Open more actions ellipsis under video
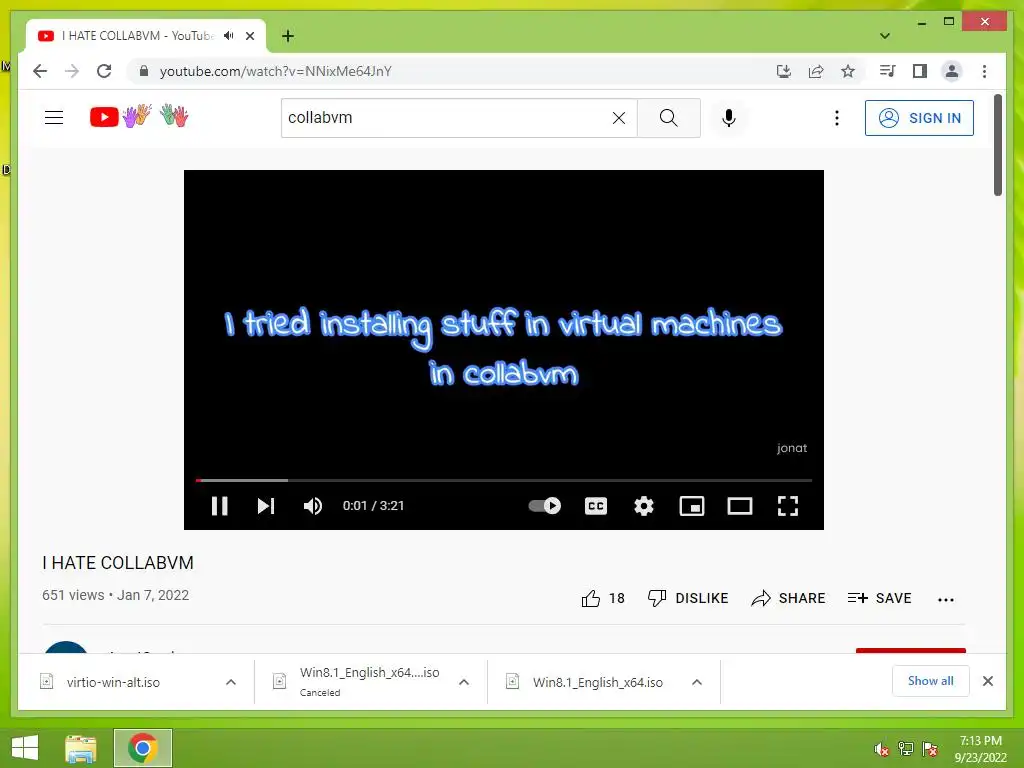This screenshot has width=1024, height=768. 946,600
